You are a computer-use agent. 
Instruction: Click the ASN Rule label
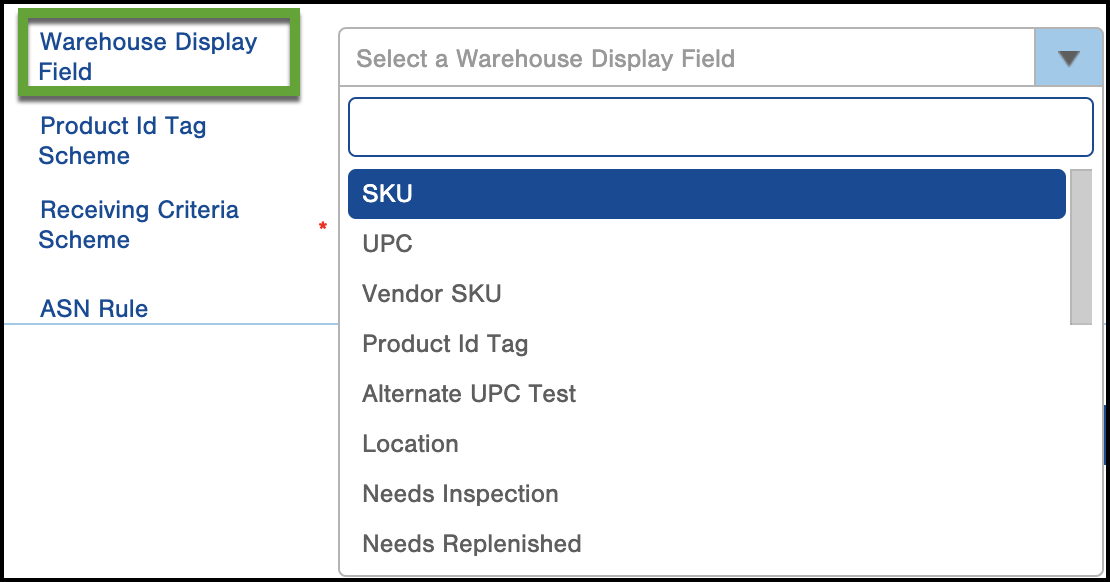click(x=93, y=309)
